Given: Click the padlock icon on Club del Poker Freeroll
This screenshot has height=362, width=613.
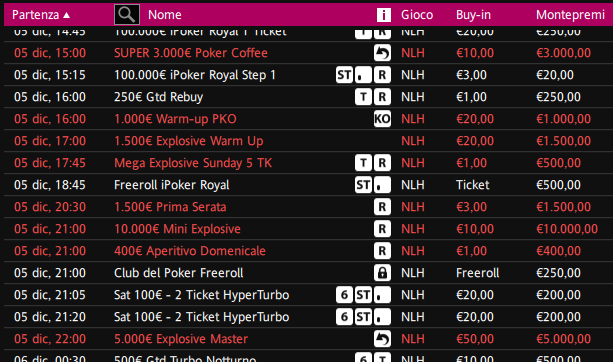Looking at the screenshot, I should (382, 273).
